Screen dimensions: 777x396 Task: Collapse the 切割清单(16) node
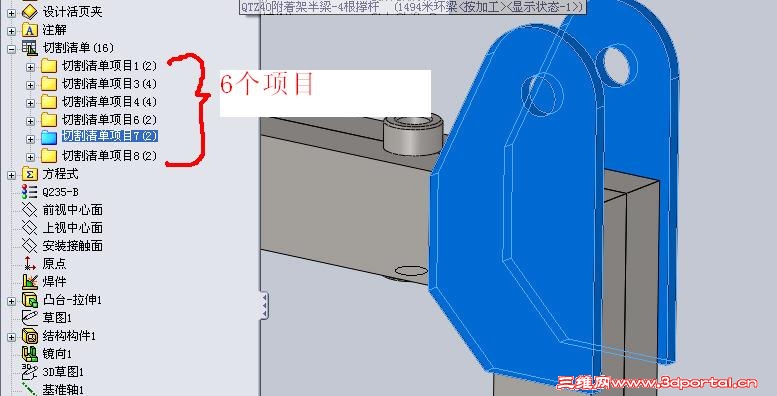(x=11, y=49)
